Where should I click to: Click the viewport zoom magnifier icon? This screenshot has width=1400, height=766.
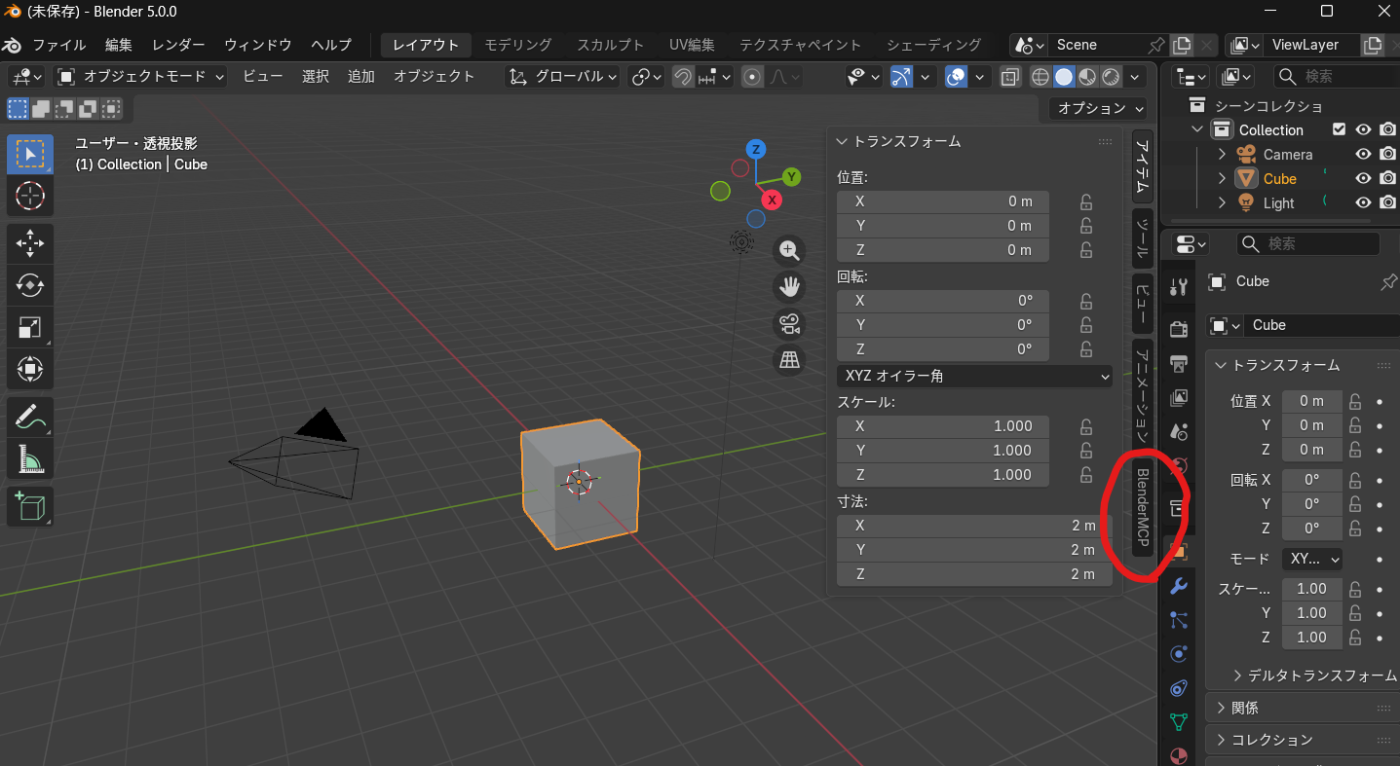(x=790, y=251)
